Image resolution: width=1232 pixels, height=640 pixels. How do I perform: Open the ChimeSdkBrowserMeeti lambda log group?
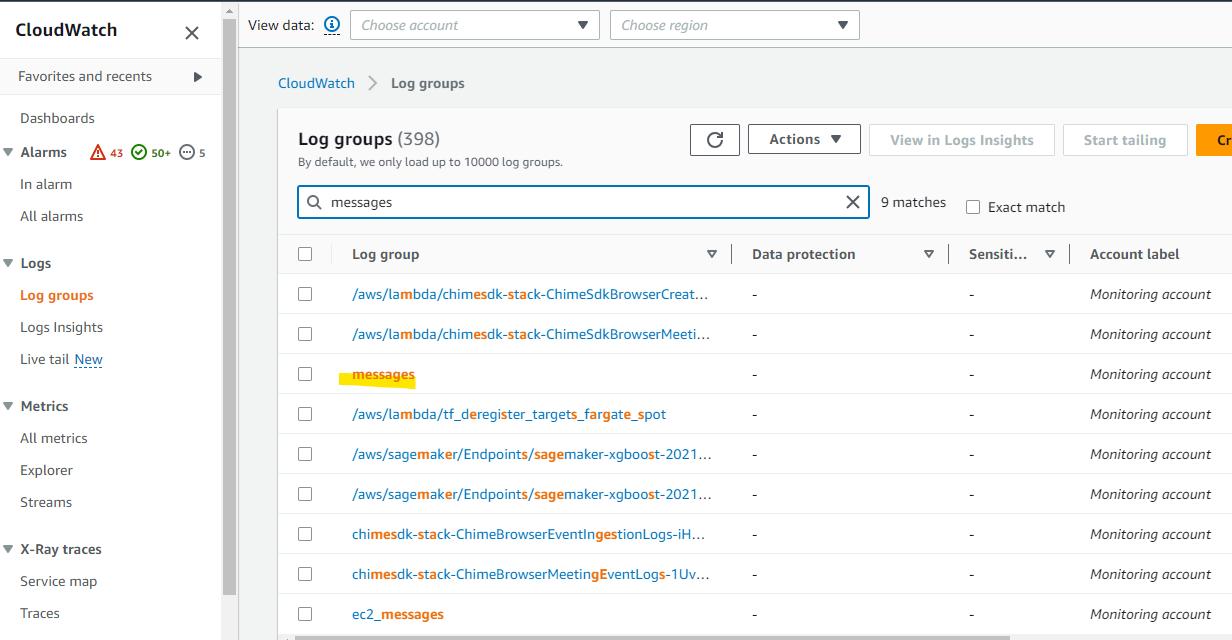click(x=531, y=334)
